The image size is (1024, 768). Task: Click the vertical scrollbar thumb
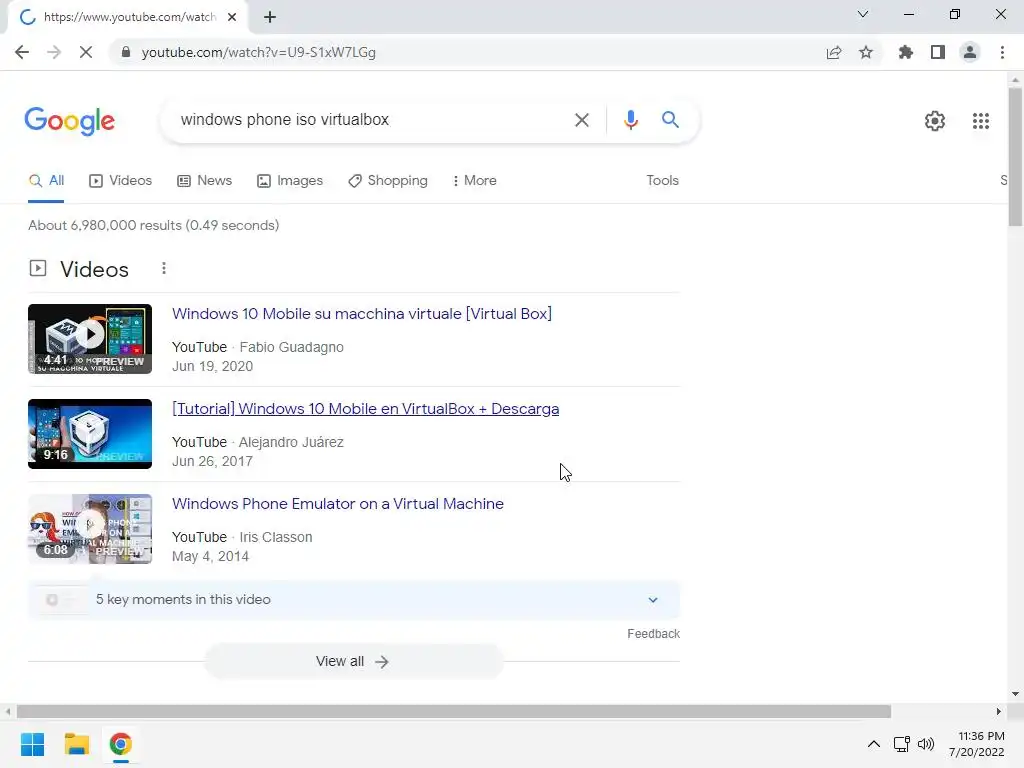pyautogui.click(x=1015, y=157)
